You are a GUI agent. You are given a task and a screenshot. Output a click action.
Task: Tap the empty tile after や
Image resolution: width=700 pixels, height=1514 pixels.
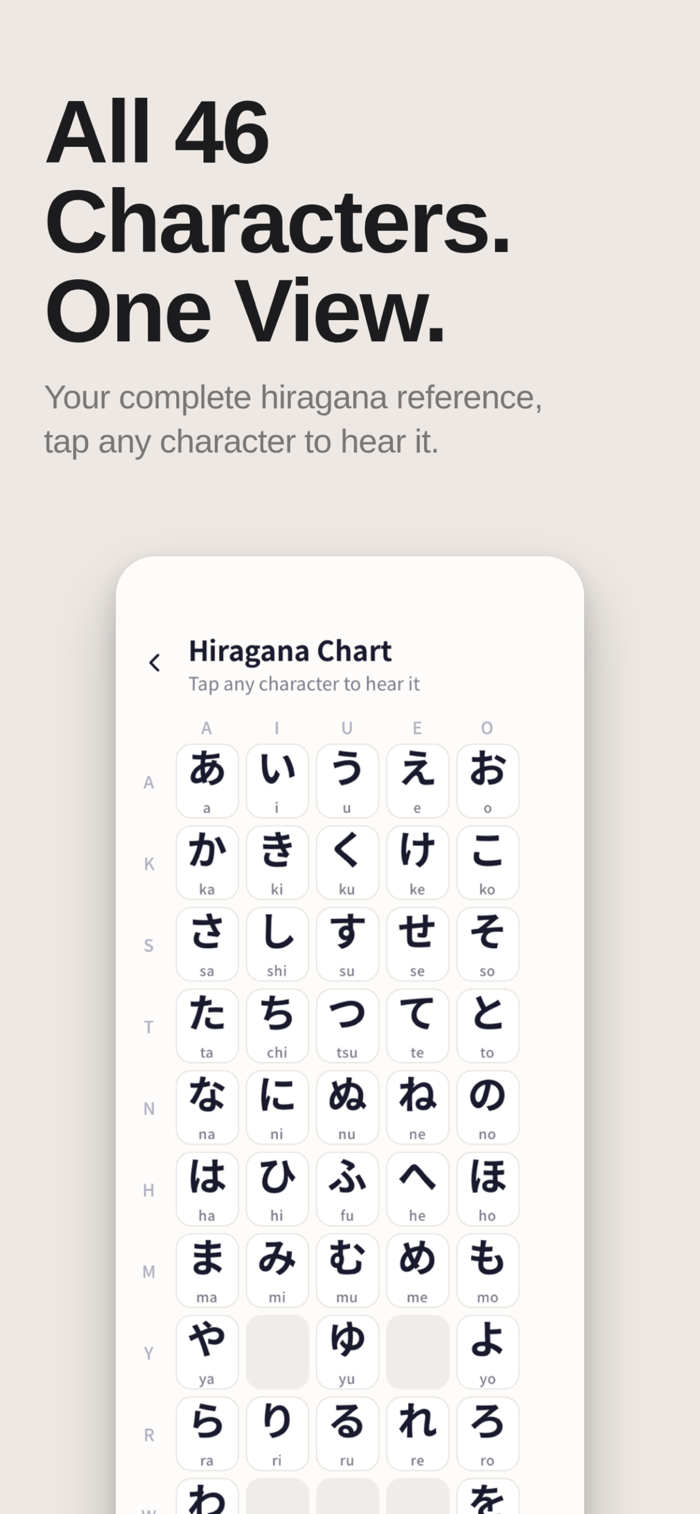click(x=277, y=1352)
